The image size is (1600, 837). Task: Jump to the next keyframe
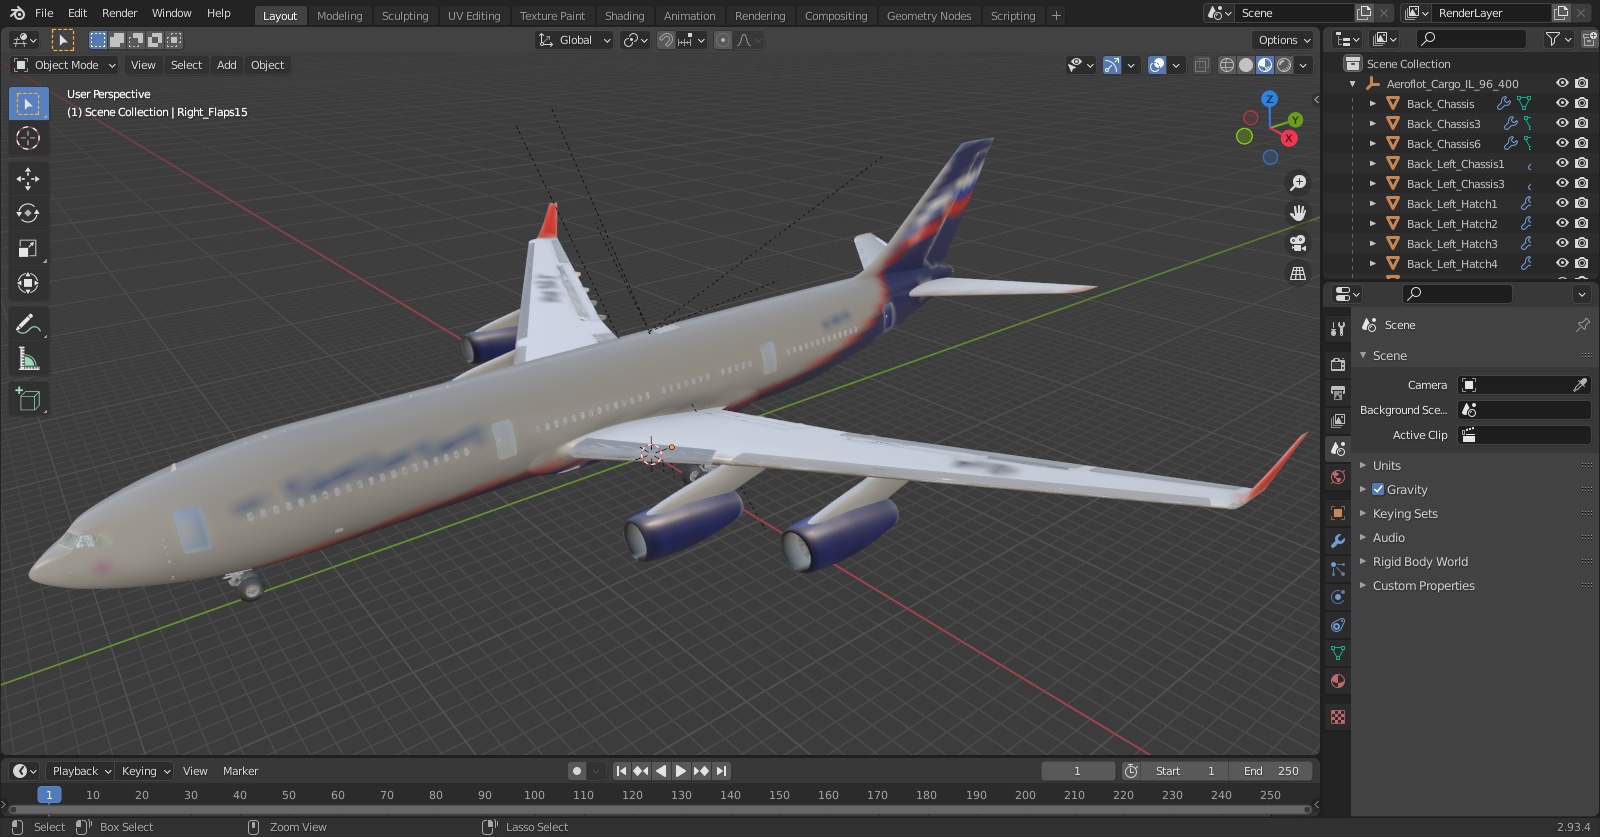(x=701, y=771)
